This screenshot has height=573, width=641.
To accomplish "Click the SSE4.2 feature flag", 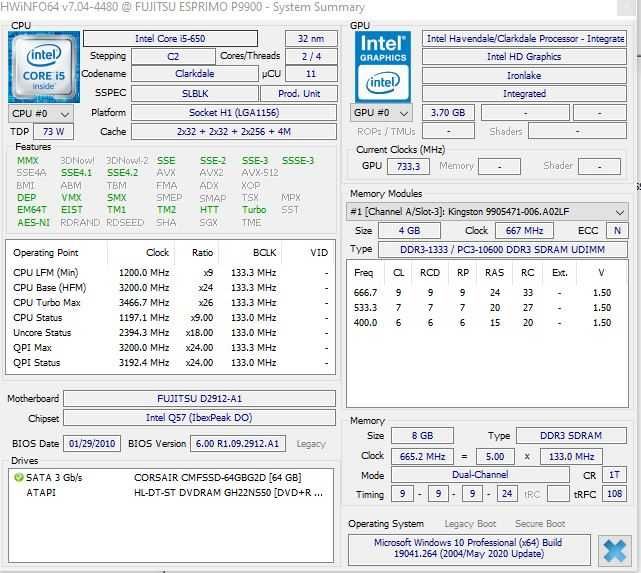I will point(123,173).
